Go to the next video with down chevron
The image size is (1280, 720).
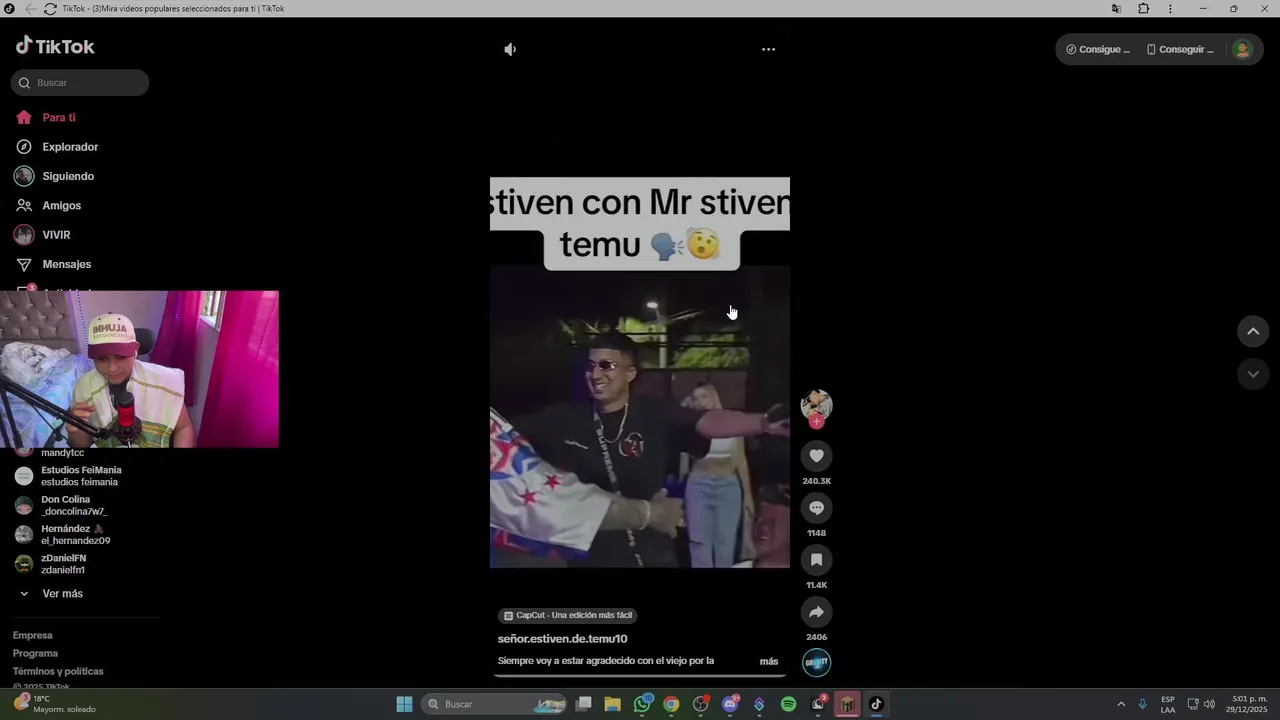pos(1253,374)
